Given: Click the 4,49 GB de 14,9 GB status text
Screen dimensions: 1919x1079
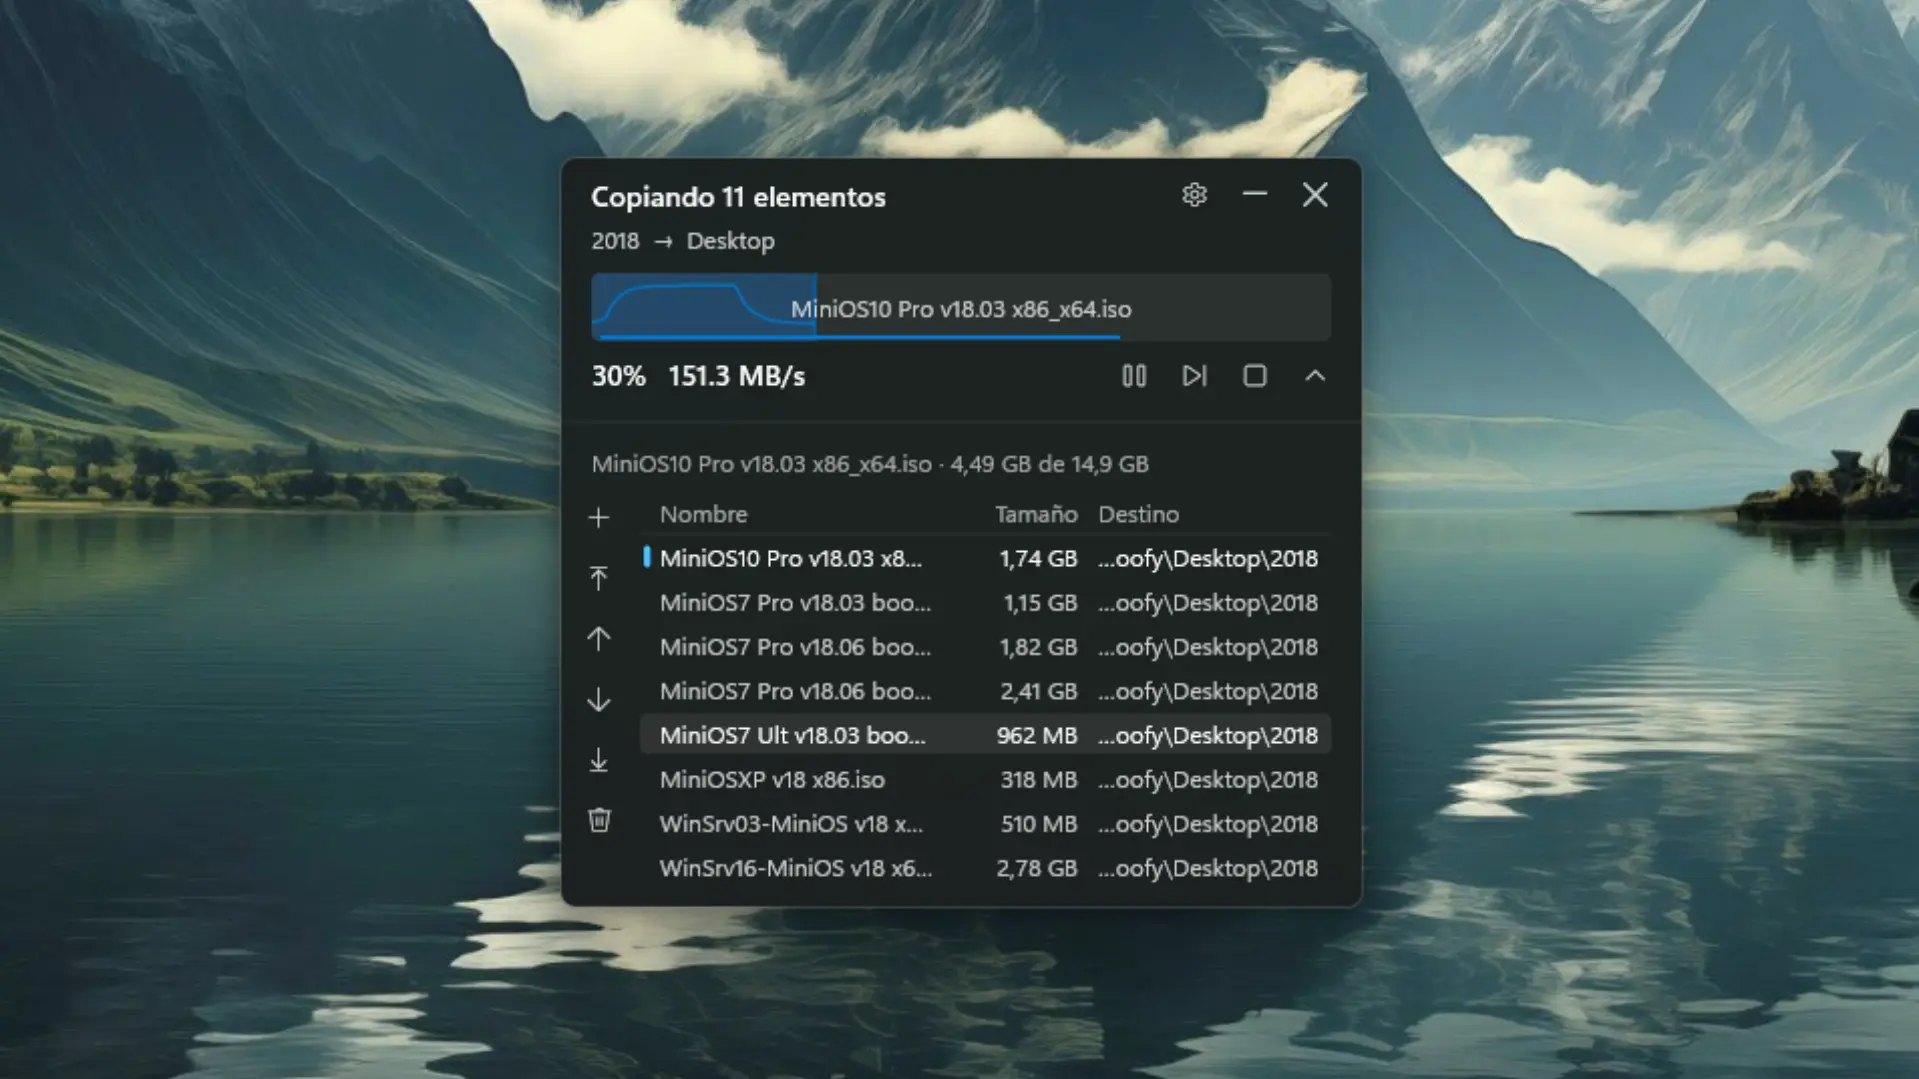Looking at the screenshot, I should [x=1049, y=464].
